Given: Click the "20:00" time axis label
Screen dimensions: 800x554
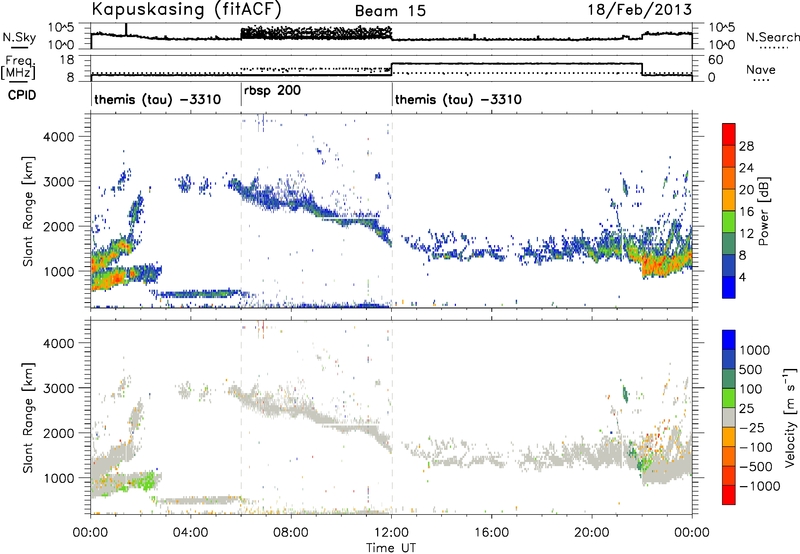Looking at the screenshot, I should click(x=592, y=533).
